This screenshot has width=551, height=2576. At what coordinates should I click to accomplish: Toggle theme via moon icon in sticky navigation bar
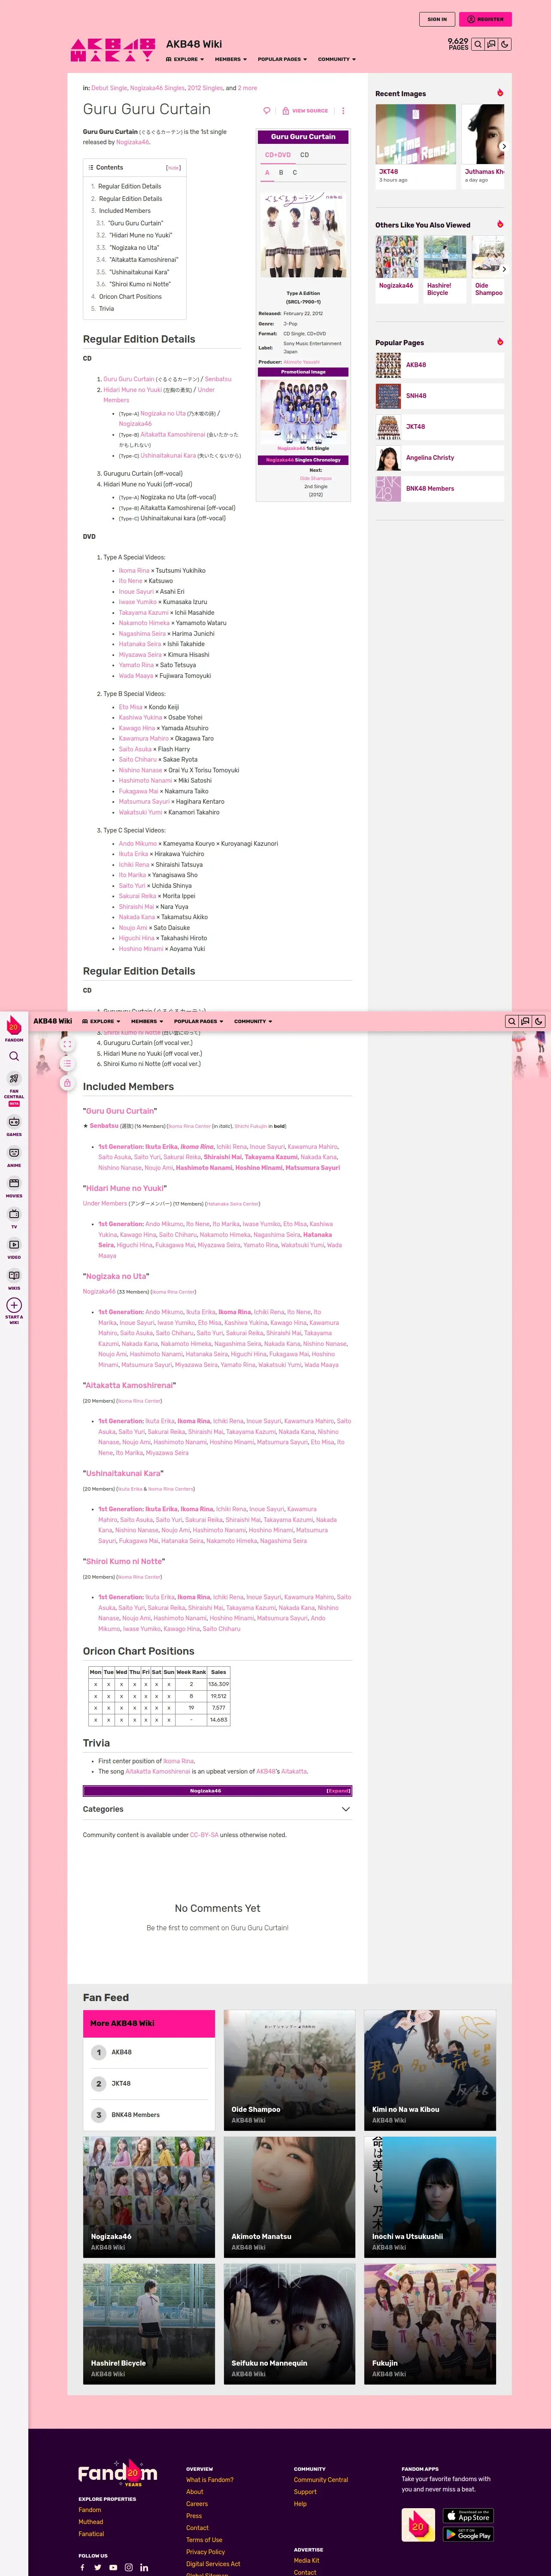pyautogui.click(x=538, y=1021)
